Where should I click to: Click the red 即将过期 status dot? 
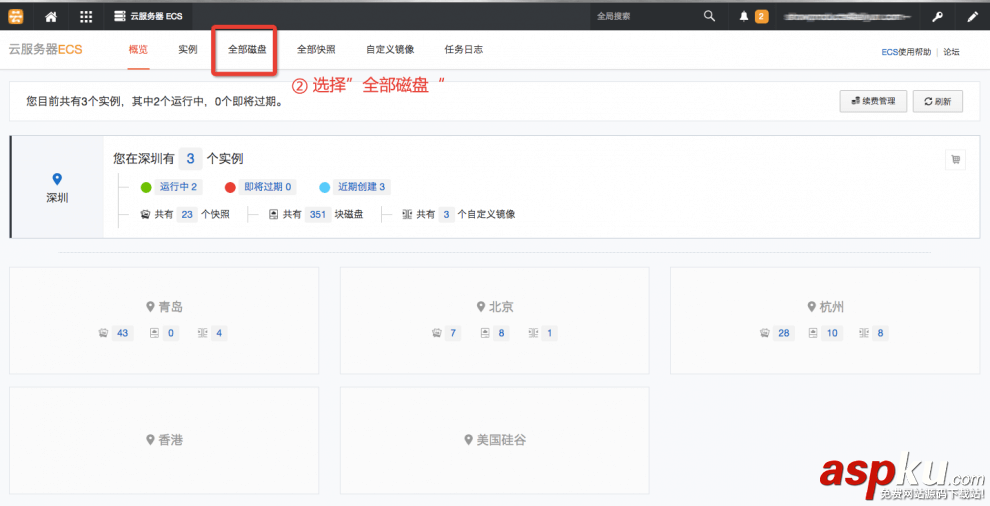pyautogui.click(x=230, y=187)
